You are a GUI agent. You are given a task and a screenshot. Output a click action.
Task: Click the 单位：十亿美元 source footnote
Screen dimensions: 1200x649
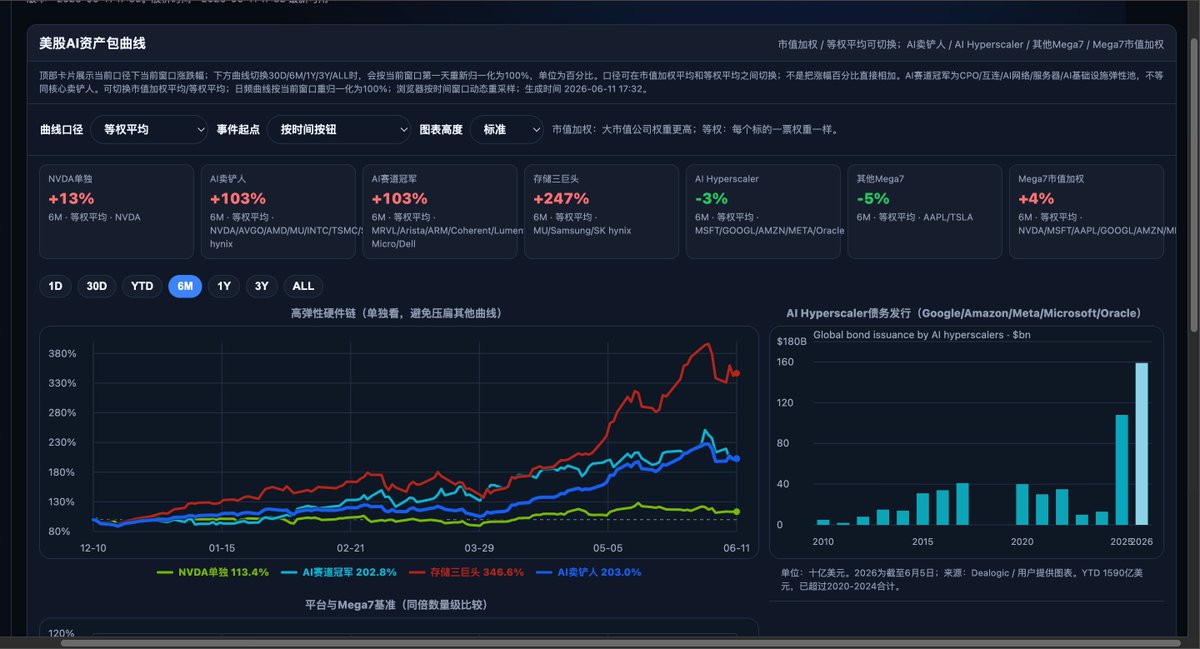pos(964,579)
